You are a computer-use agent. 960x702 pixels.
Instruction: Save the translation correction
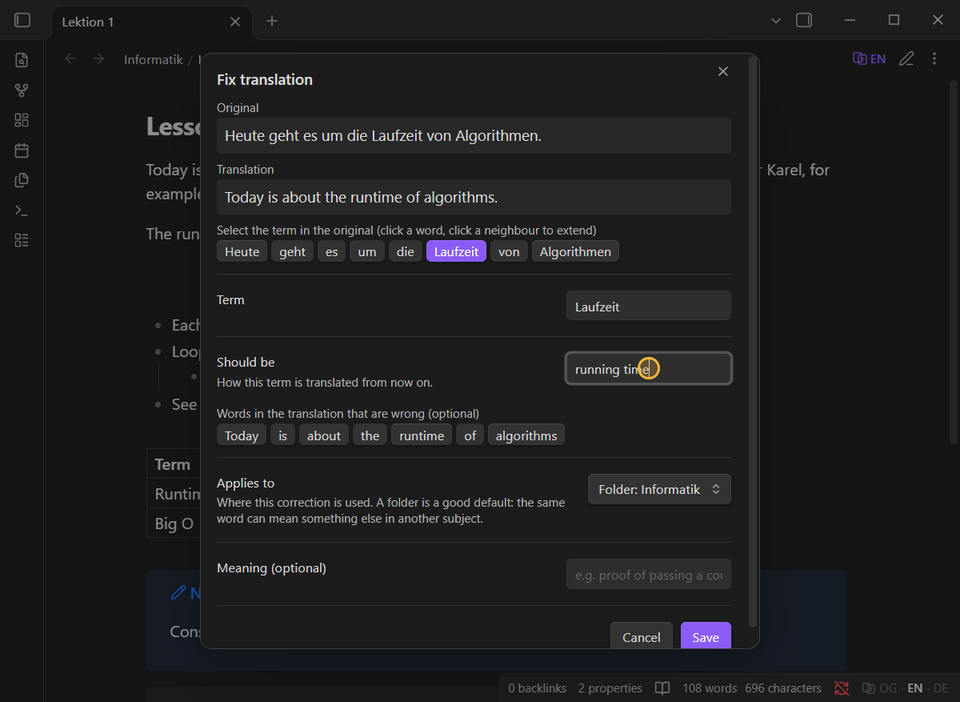(705, 636)
